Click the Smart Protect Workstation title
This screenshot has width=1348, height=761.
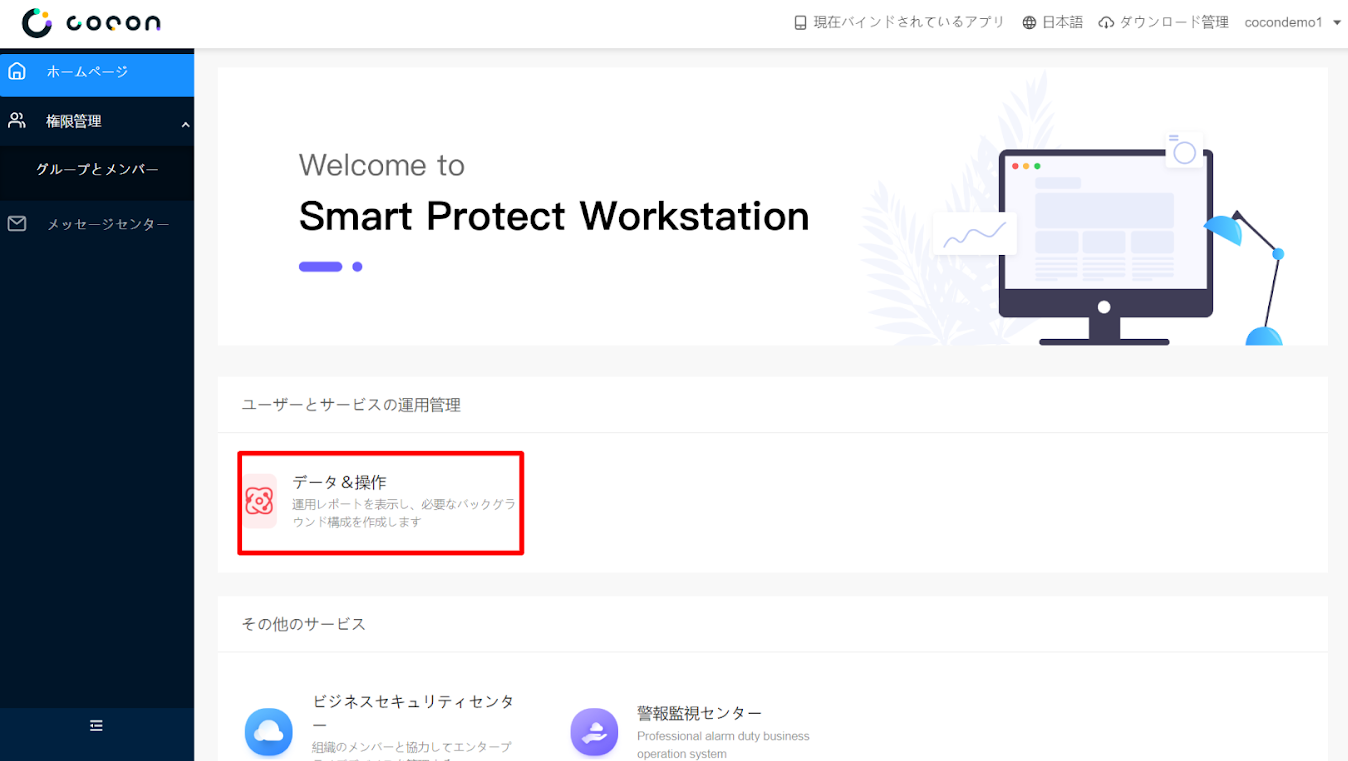pyautogui.click(x=554, y=216)
